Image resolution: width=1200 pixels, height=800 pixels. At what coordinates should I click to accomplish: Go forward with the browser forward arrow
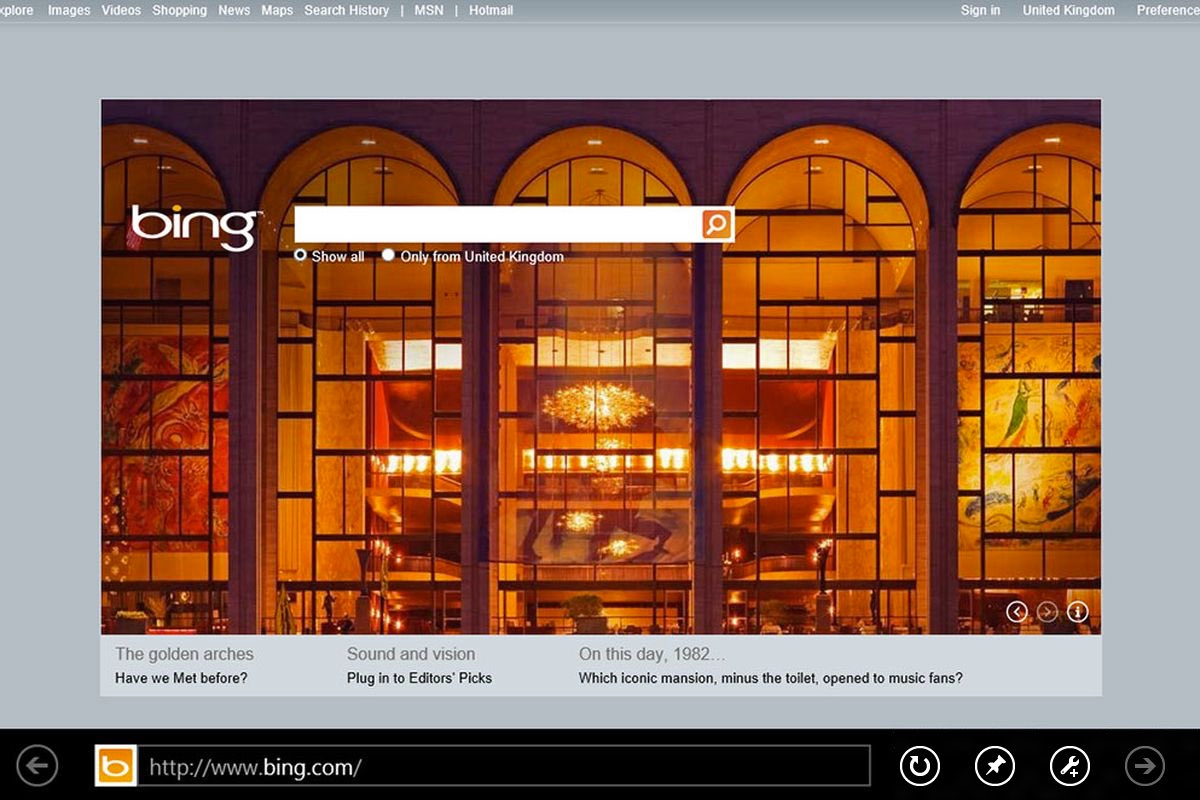pos(1145,767)
